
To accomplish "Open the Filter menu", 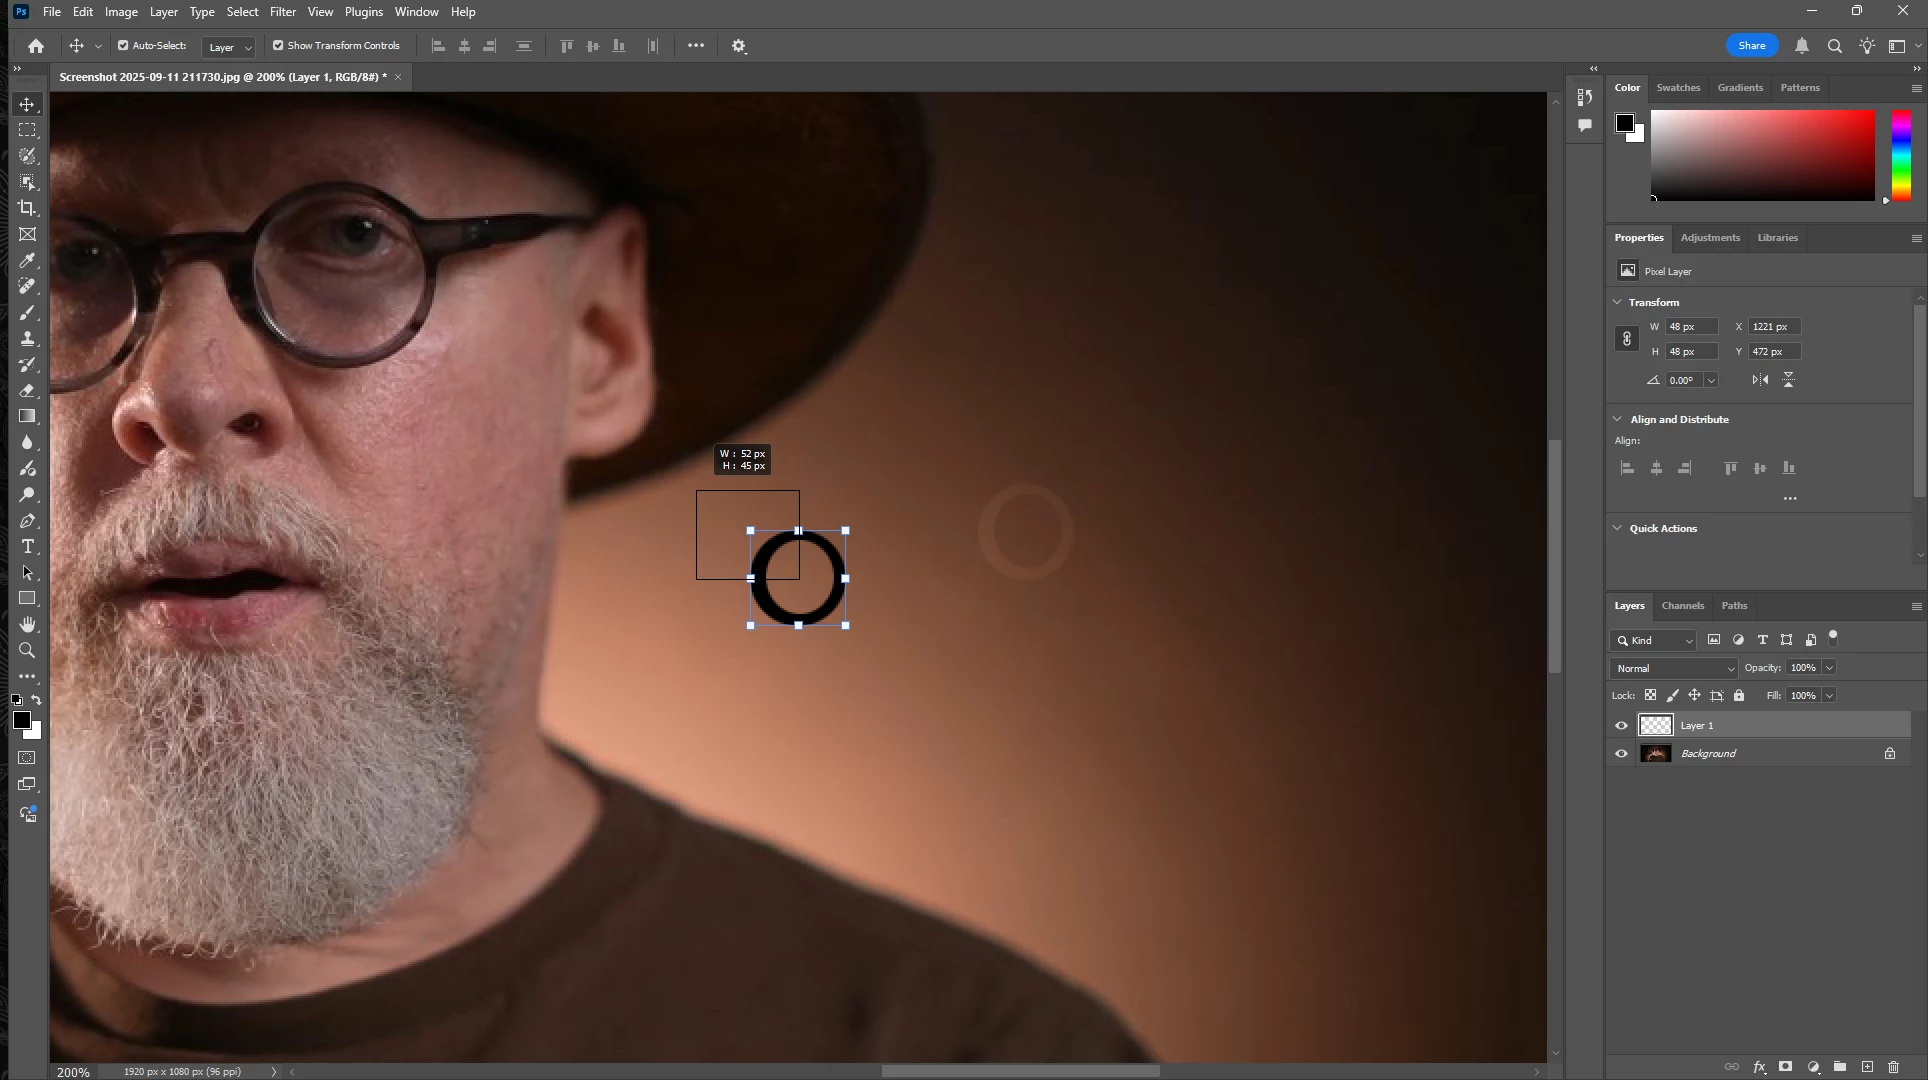I will point(282,12).
